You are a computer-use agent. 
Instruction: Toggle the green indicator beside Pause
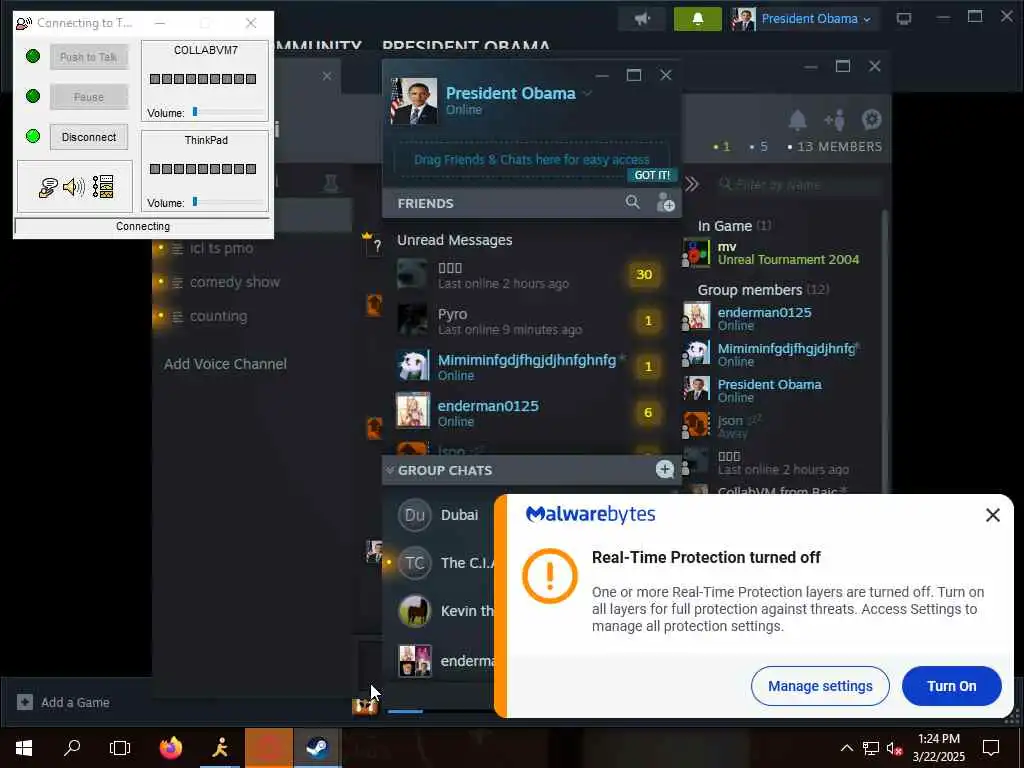click(33, 96)
